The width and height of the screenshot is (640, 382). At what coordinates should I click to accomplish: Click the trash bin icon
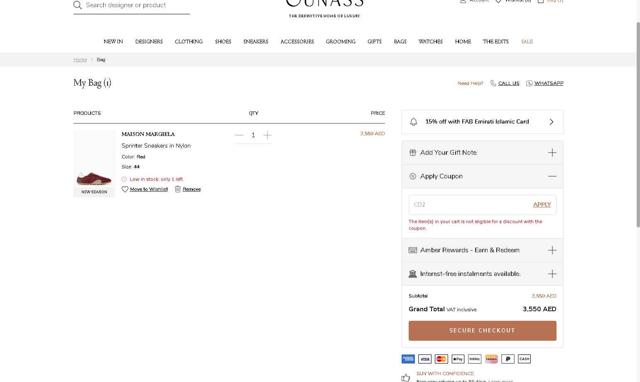pyautogui.click(x=178, y=189)
